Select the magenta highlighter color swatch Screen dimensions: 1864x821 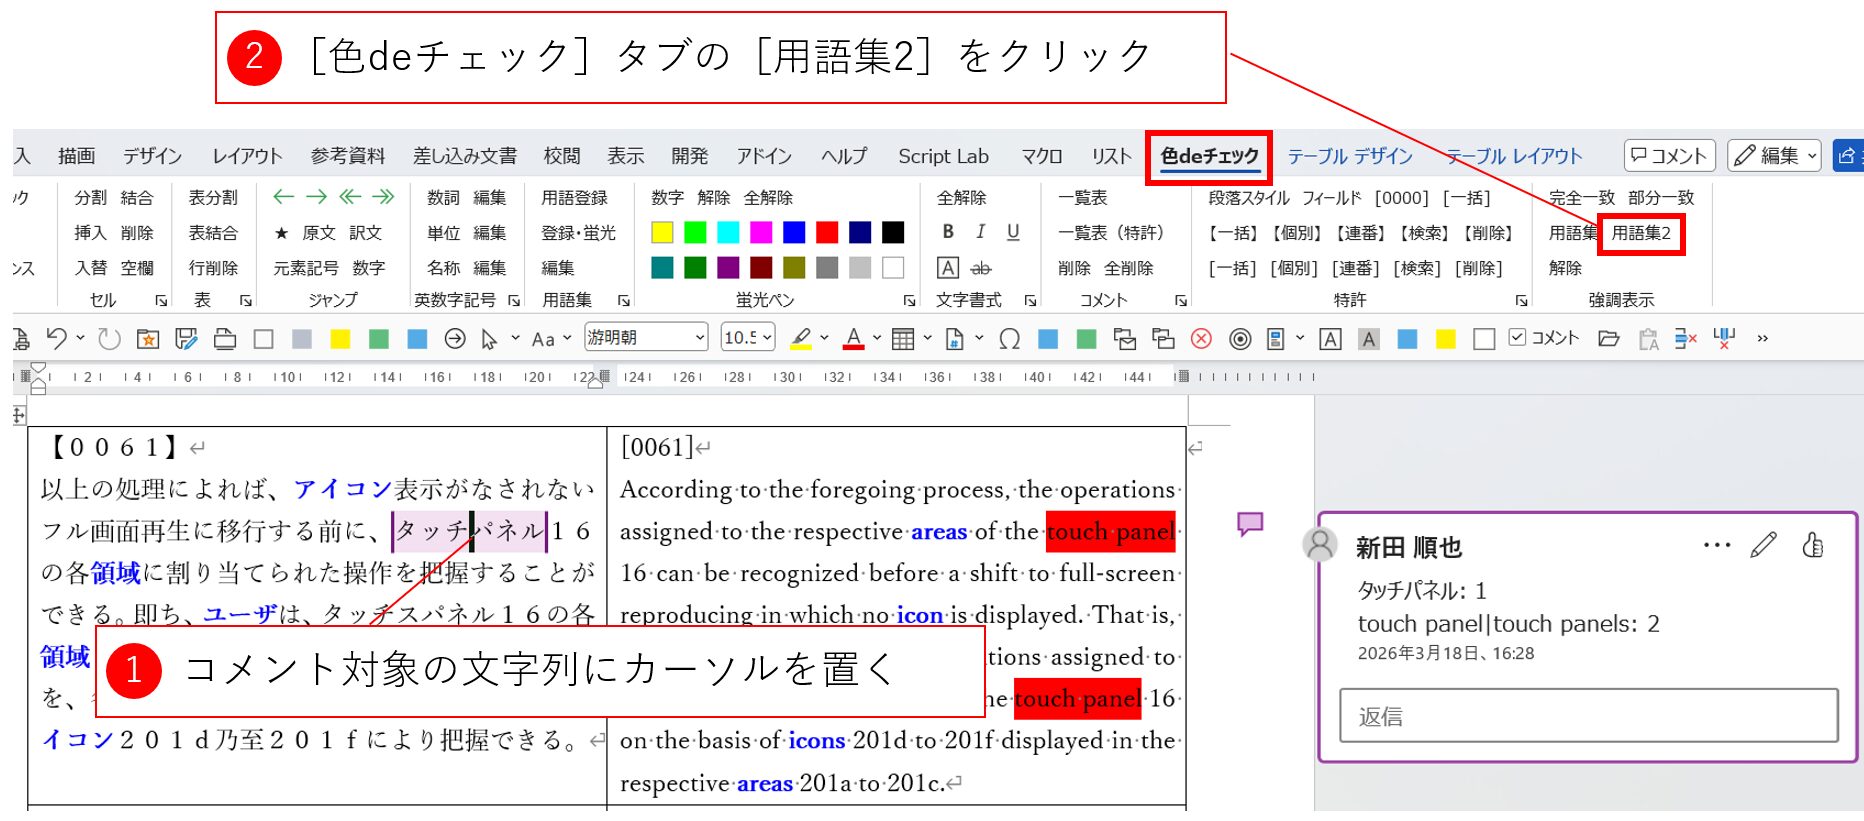point(761,233)
